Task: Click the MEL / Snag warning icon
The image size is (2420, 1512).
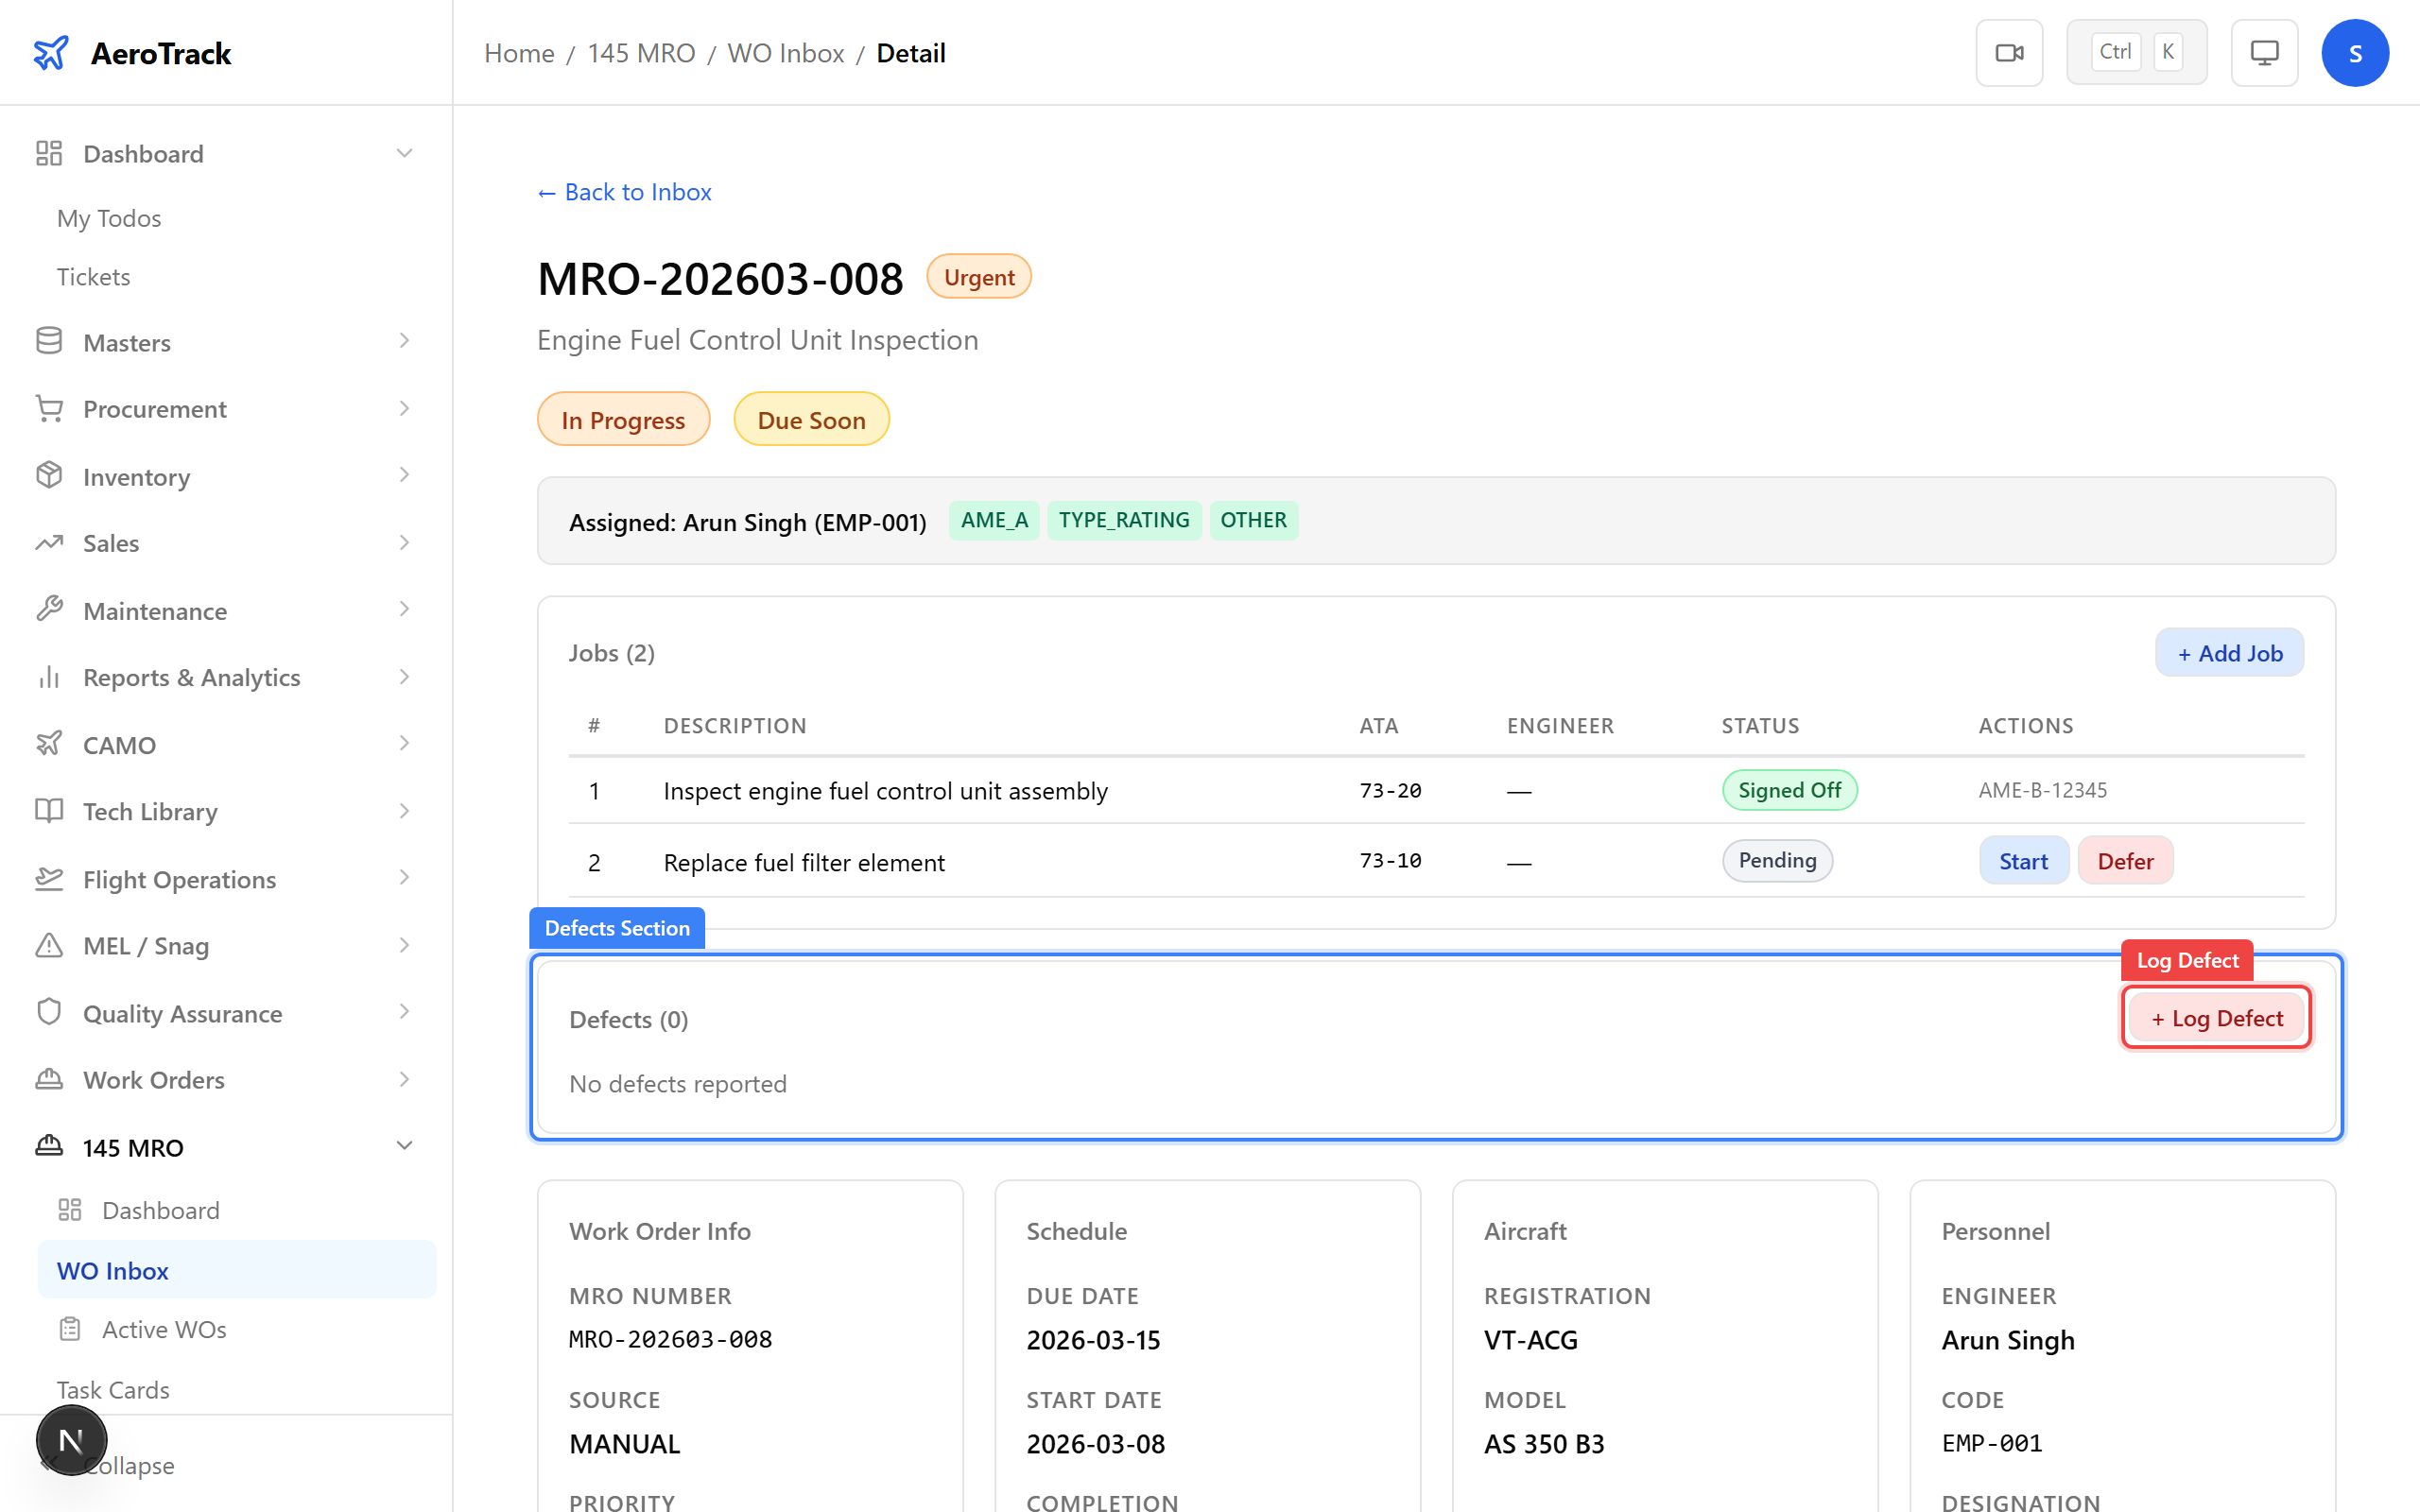Action: click(x=49, y=945)
